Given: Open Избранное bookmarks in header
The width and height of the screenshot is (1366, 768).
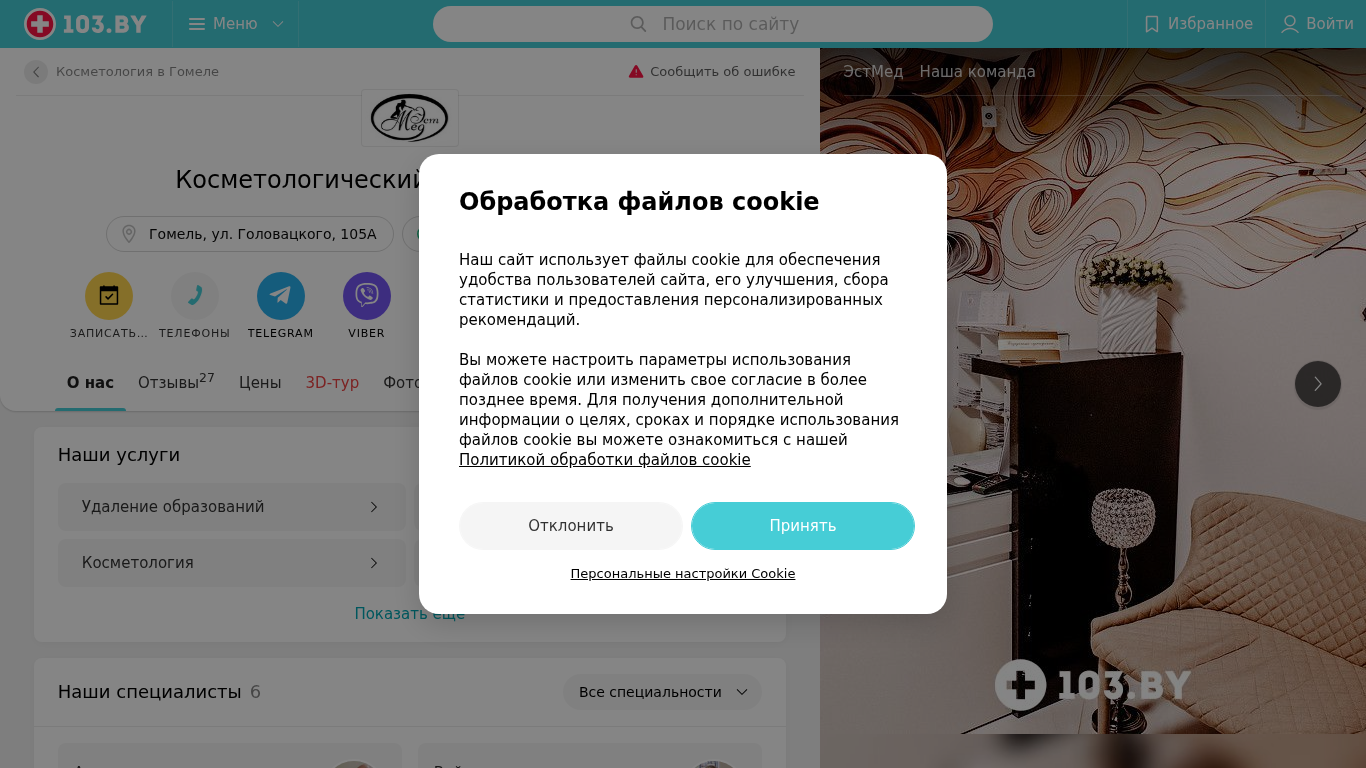Looking at the screenshot, I should point(1198,24).
